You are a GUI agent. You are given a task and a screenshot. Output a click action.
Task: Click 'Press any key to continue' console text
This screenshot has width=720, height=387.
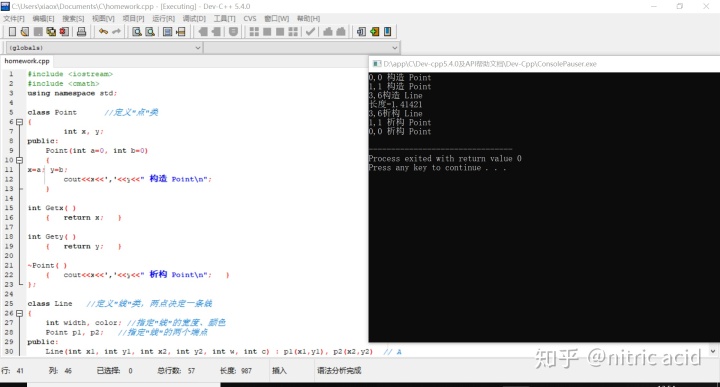click(437, 168)
